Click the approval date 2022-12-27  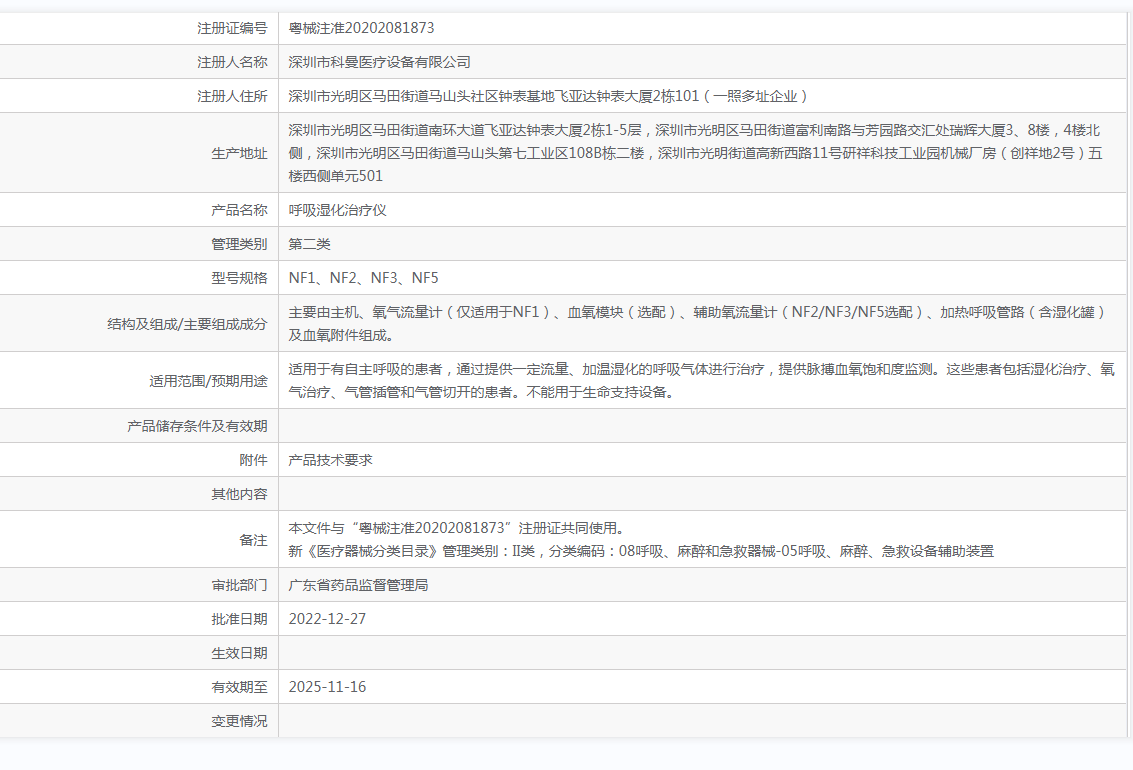(327, 619)
